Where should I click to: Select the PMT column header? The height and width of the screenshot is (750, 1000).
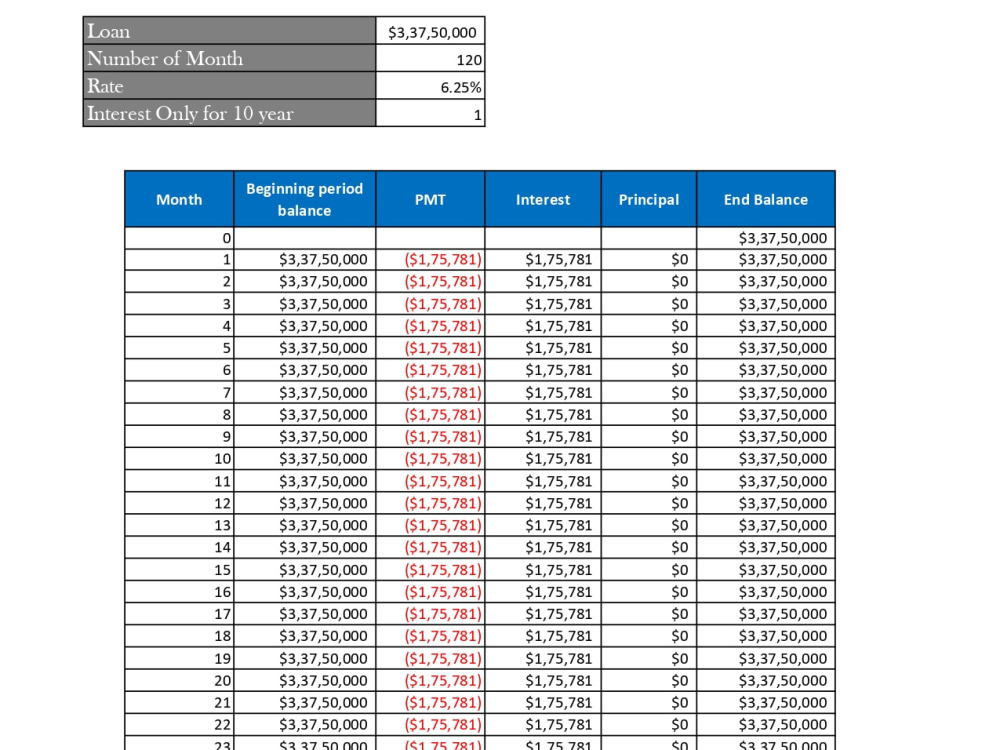(430, 199)
